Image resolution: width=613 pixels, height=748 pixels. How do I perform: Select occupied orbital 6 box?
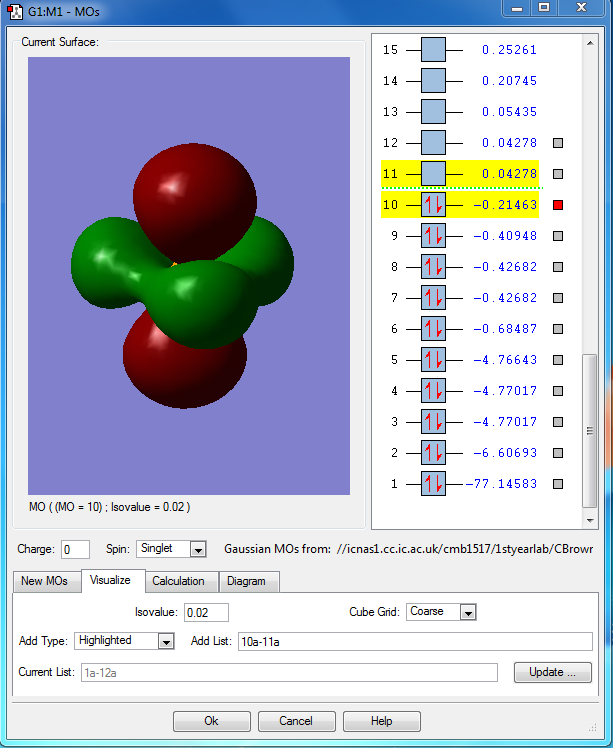433,329
